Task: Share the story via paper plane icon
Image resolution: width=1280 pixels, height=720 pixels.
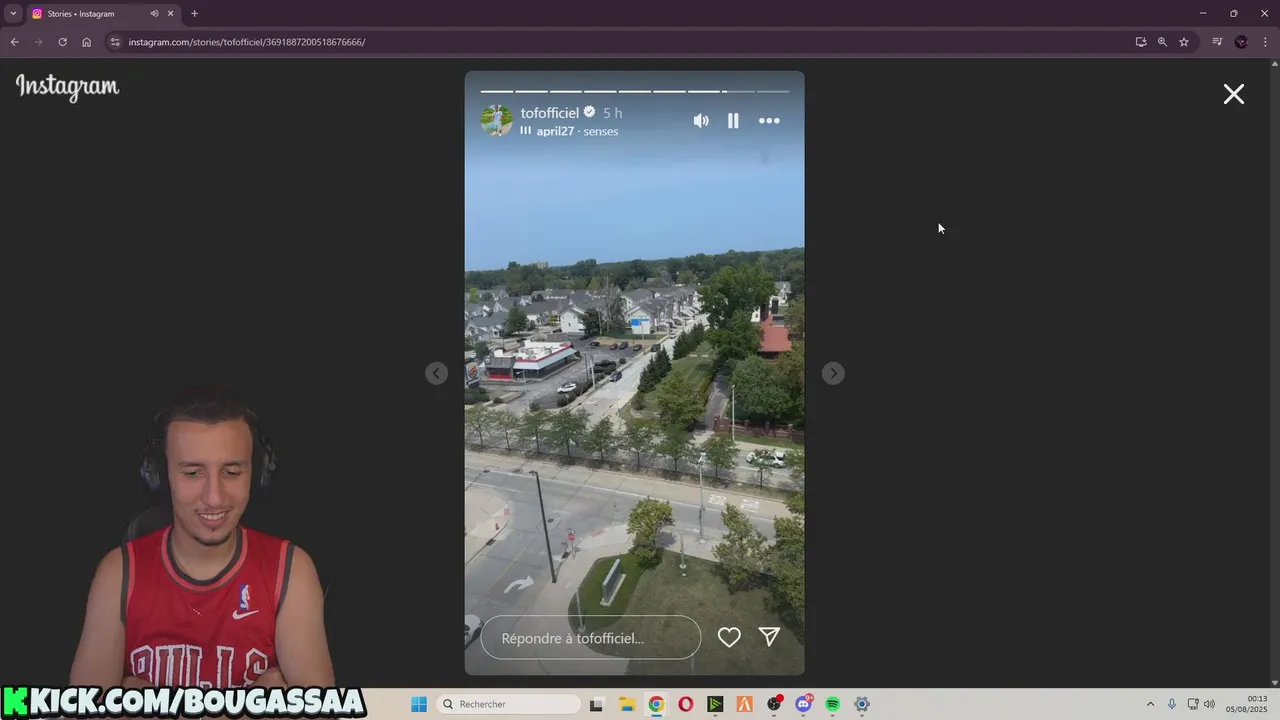Action: [x=769, y=636]
